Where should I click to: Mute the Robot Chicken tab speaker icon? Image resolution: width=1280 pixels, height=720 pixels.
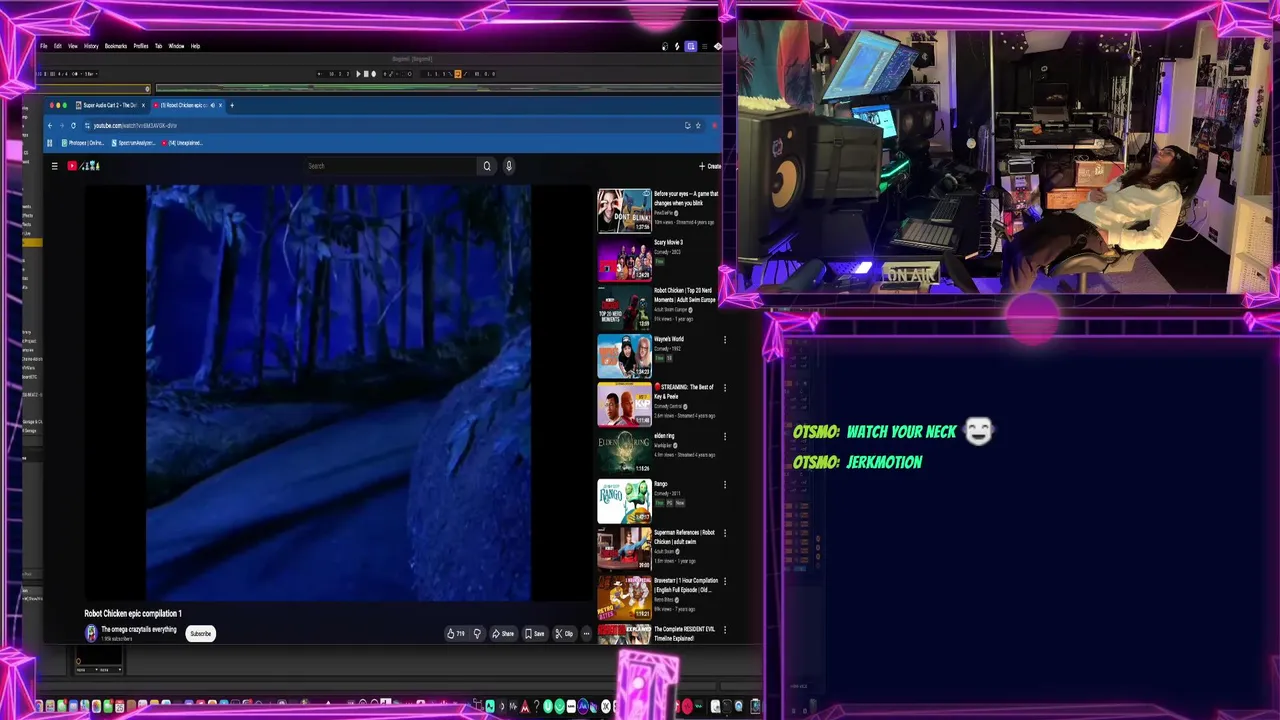tap(212, 105)
